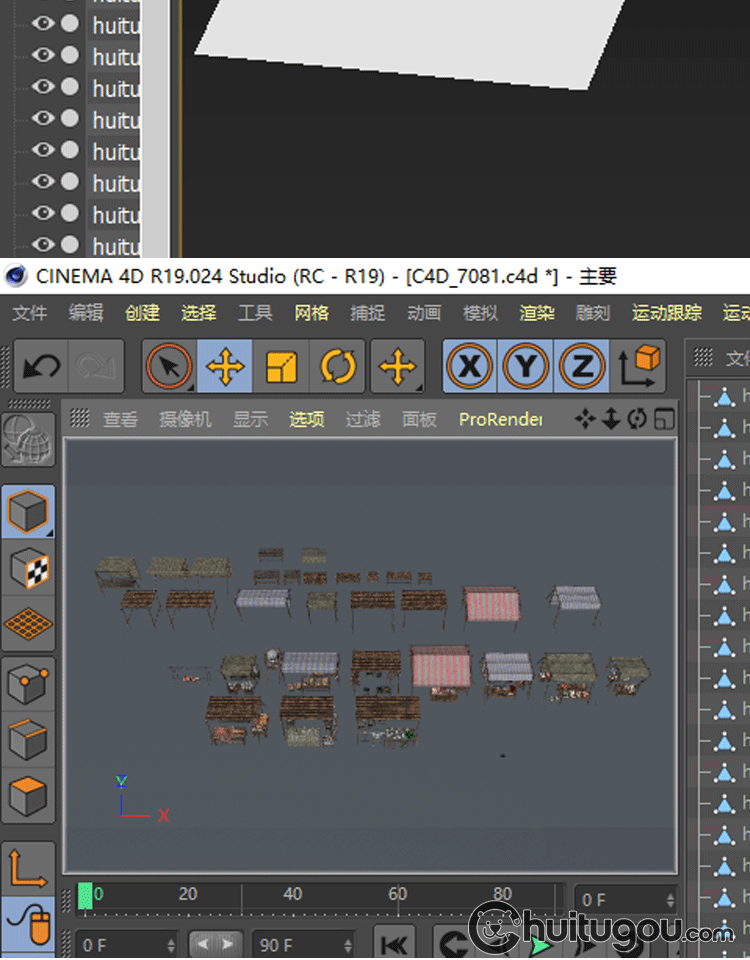Select the Workplane orange grid icon
750x960 pixels.
point(29,624)
